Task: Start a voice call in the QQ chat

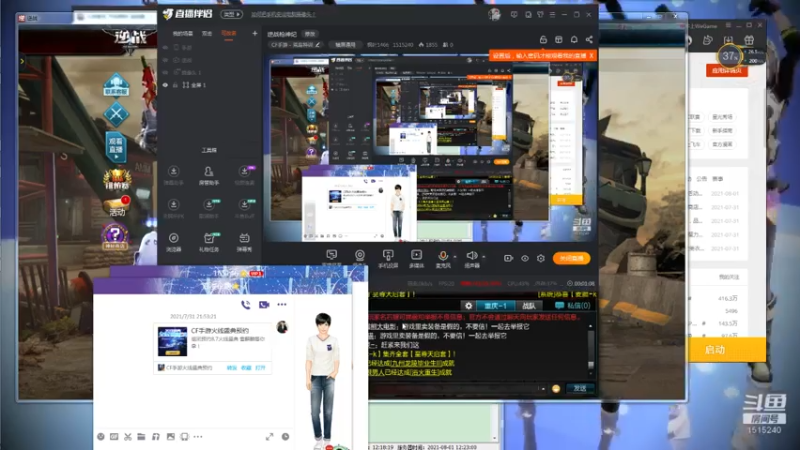Action: coord(245,305)
